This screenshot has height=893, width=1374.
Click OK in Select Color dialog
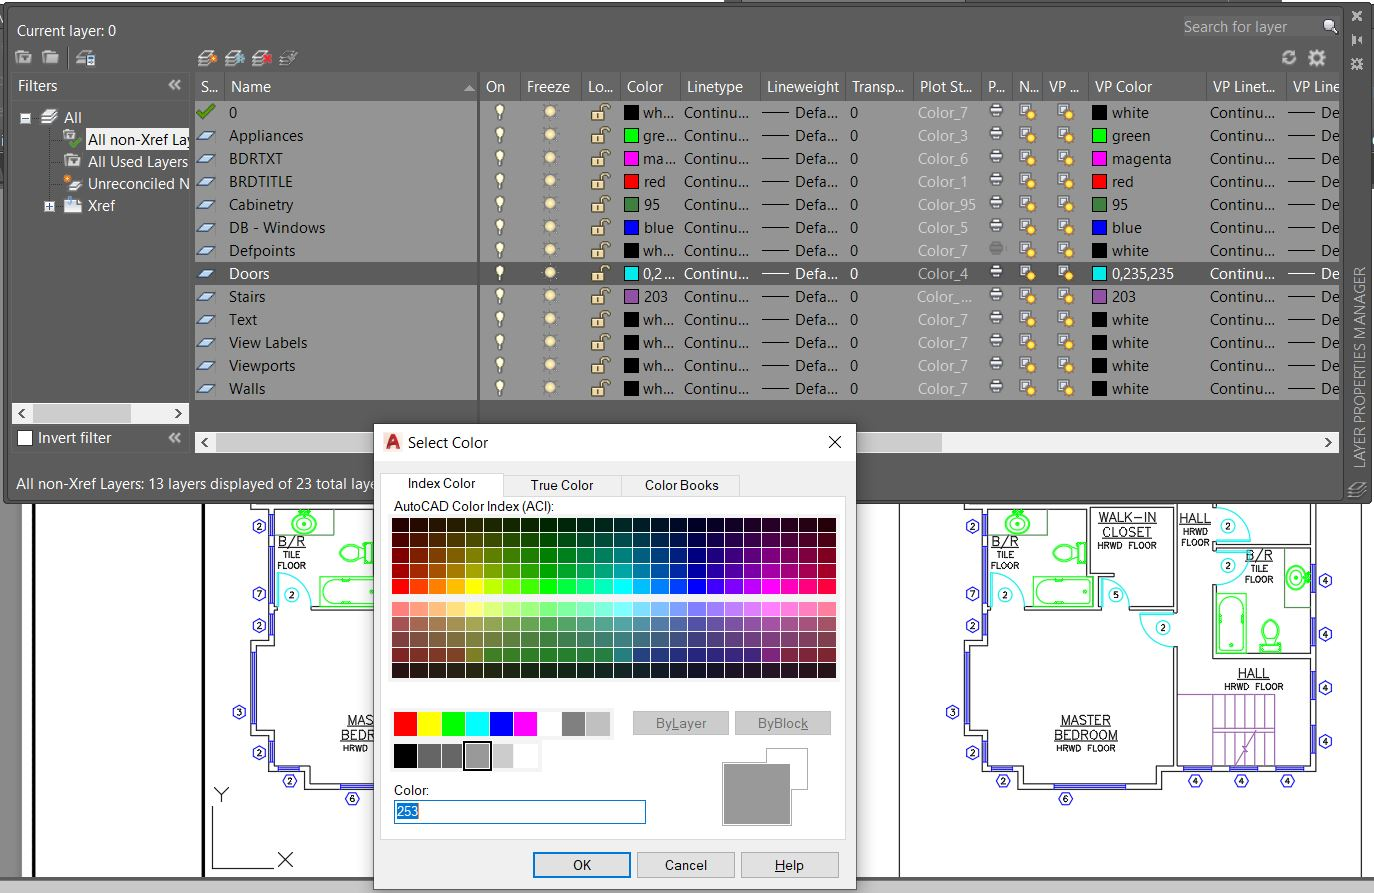click(x=581, y=865)
